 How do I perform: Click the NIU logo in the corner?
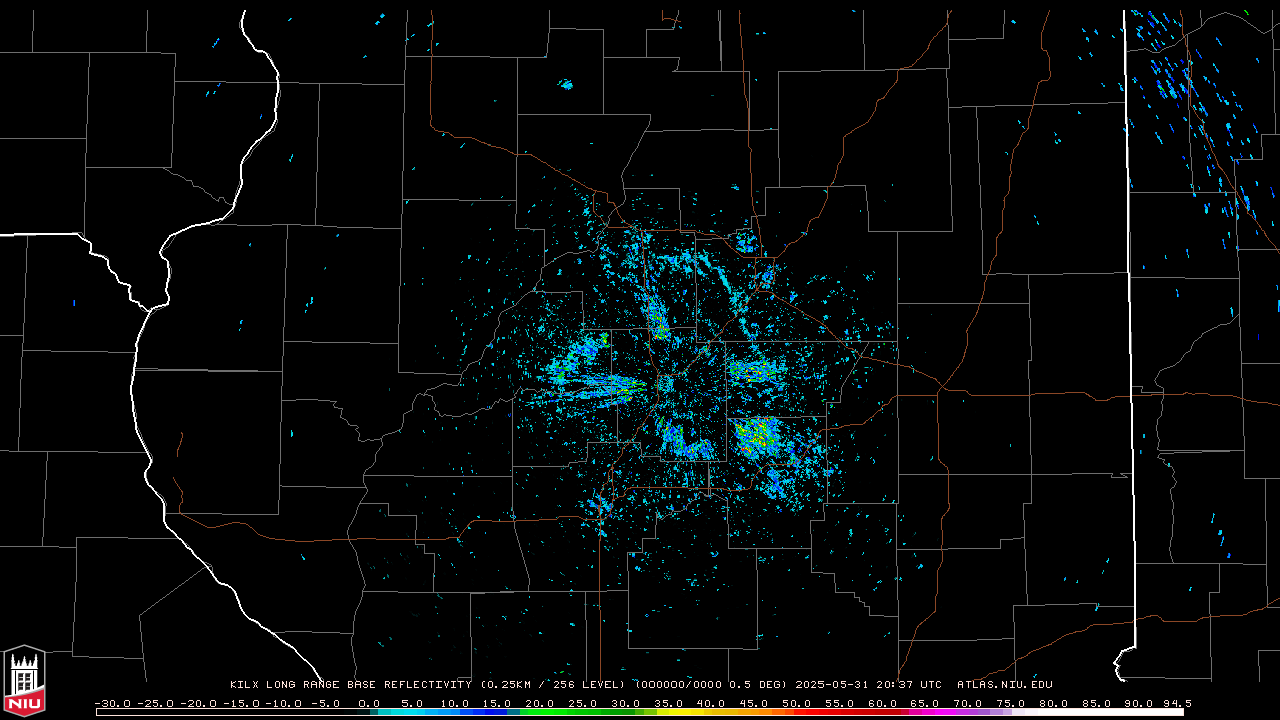[24, 682]
